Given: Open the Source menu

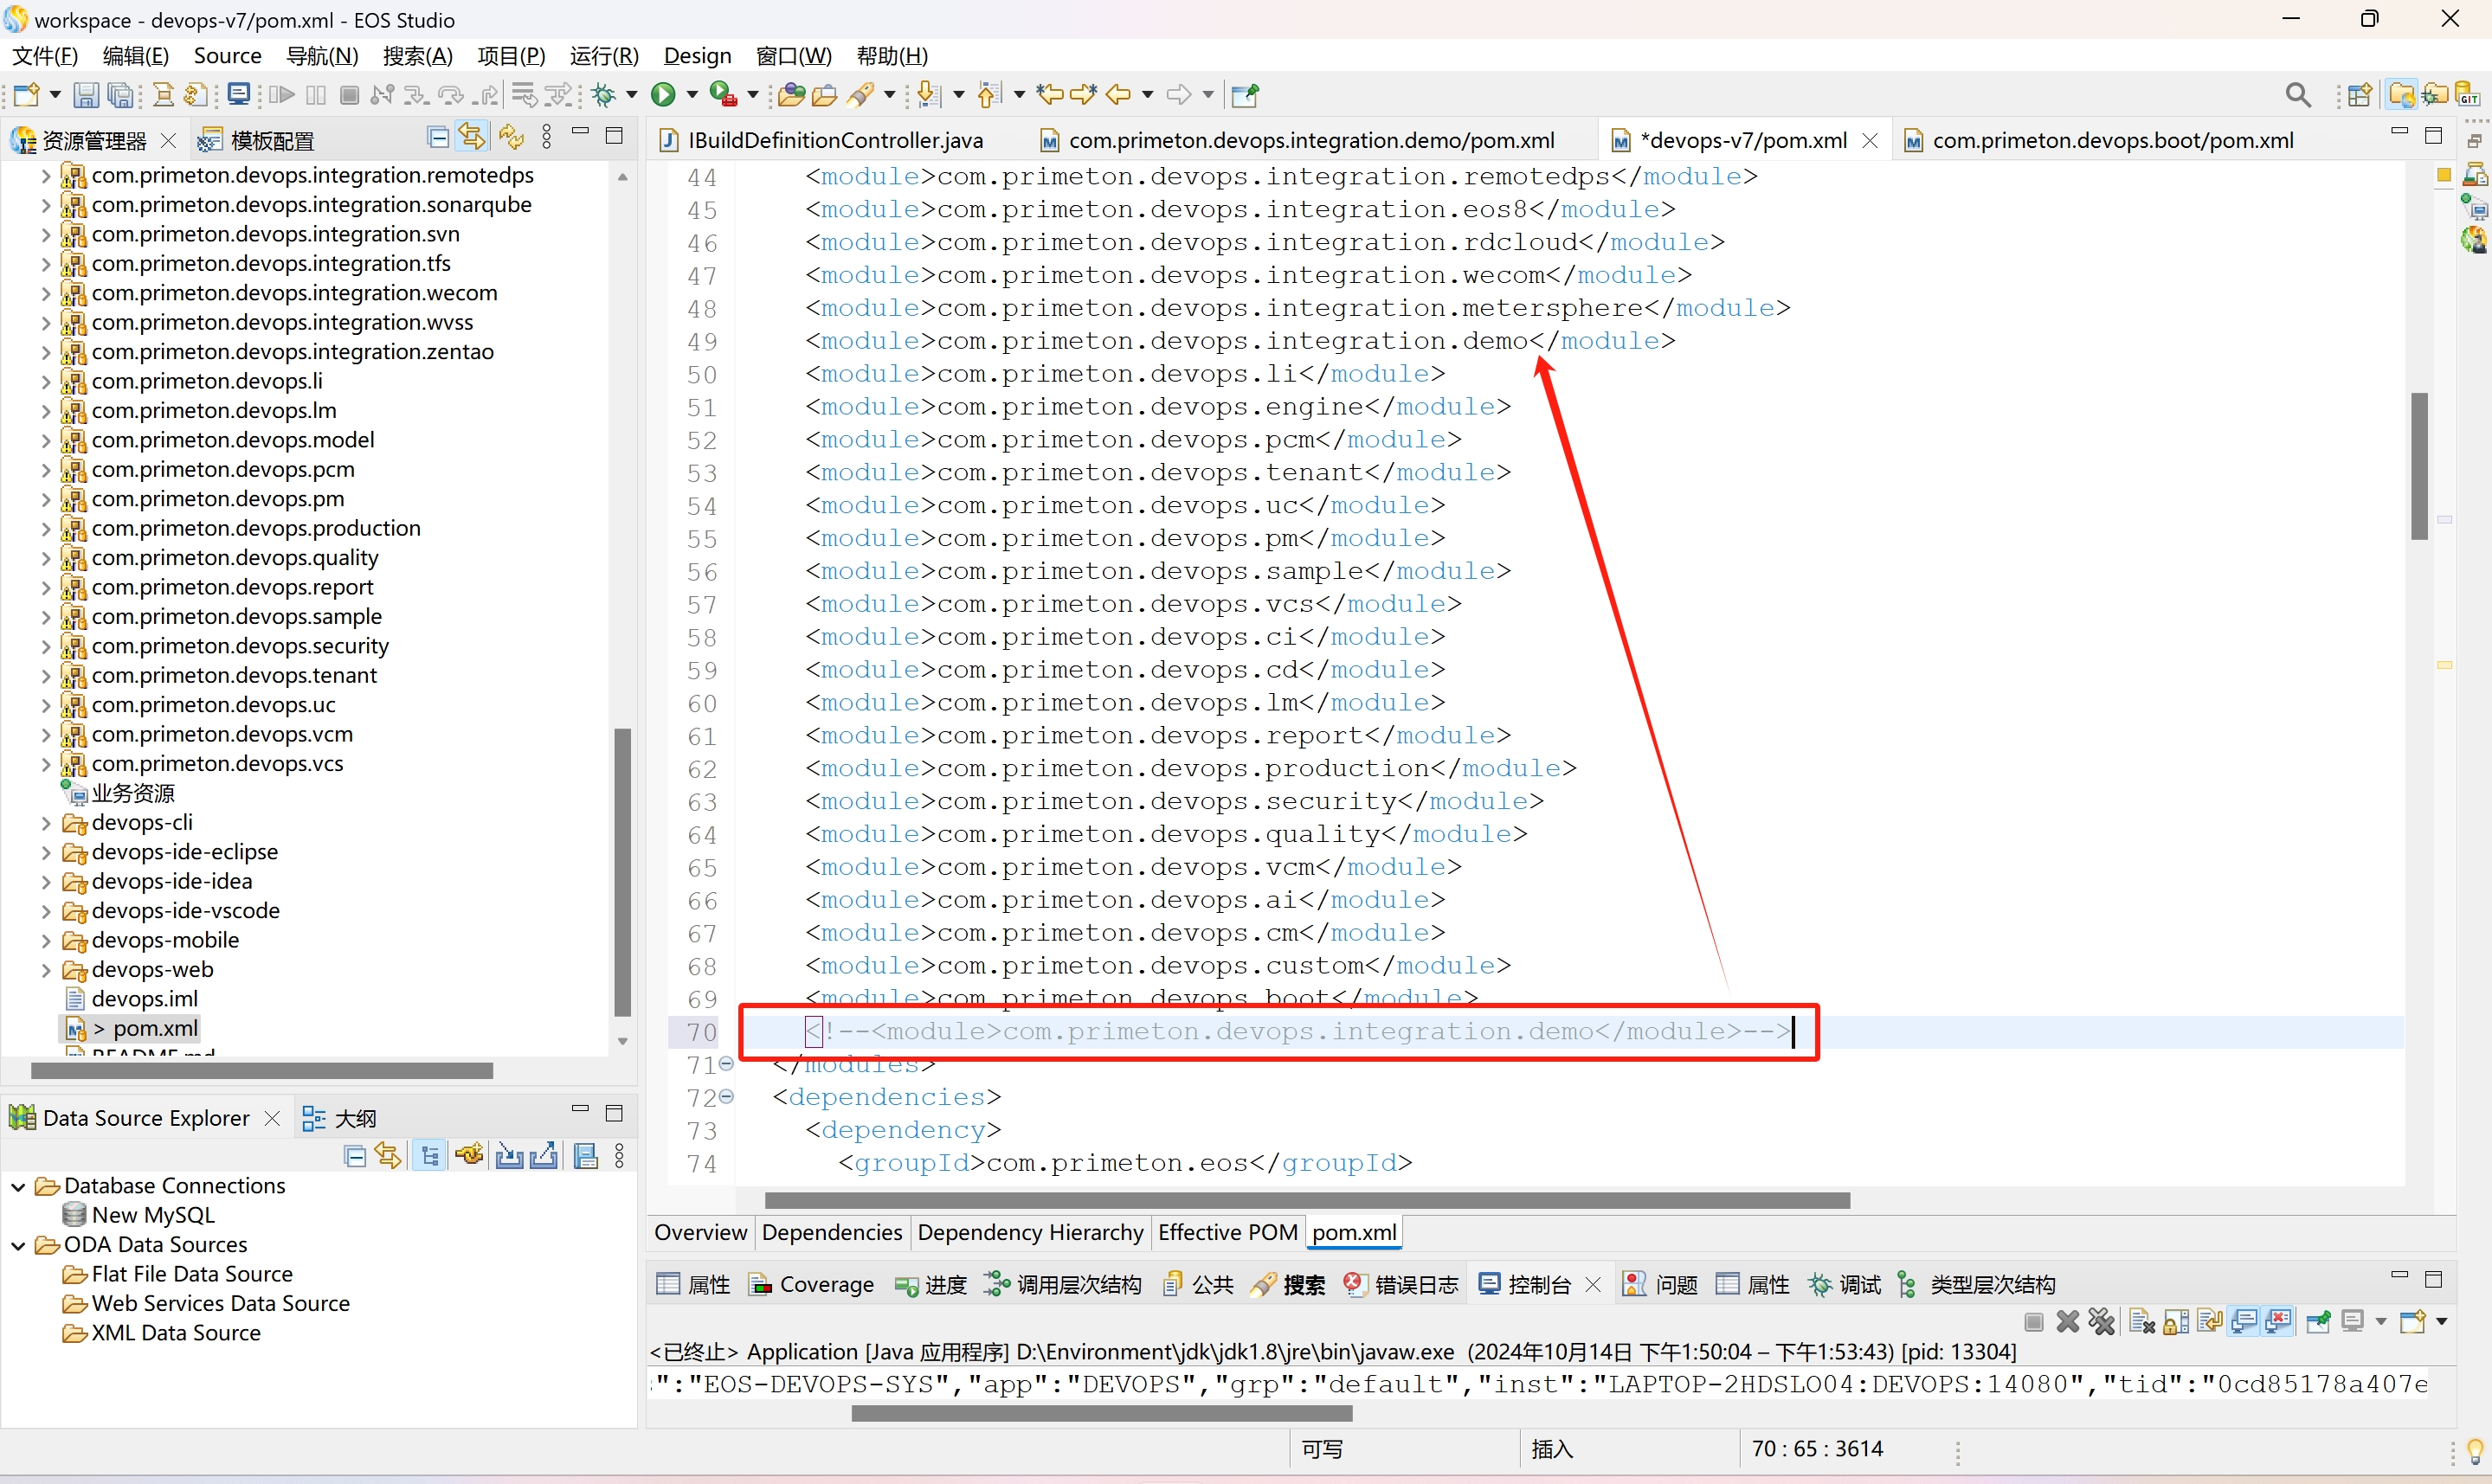Looking at the screenshot, I should coord(227,56).
